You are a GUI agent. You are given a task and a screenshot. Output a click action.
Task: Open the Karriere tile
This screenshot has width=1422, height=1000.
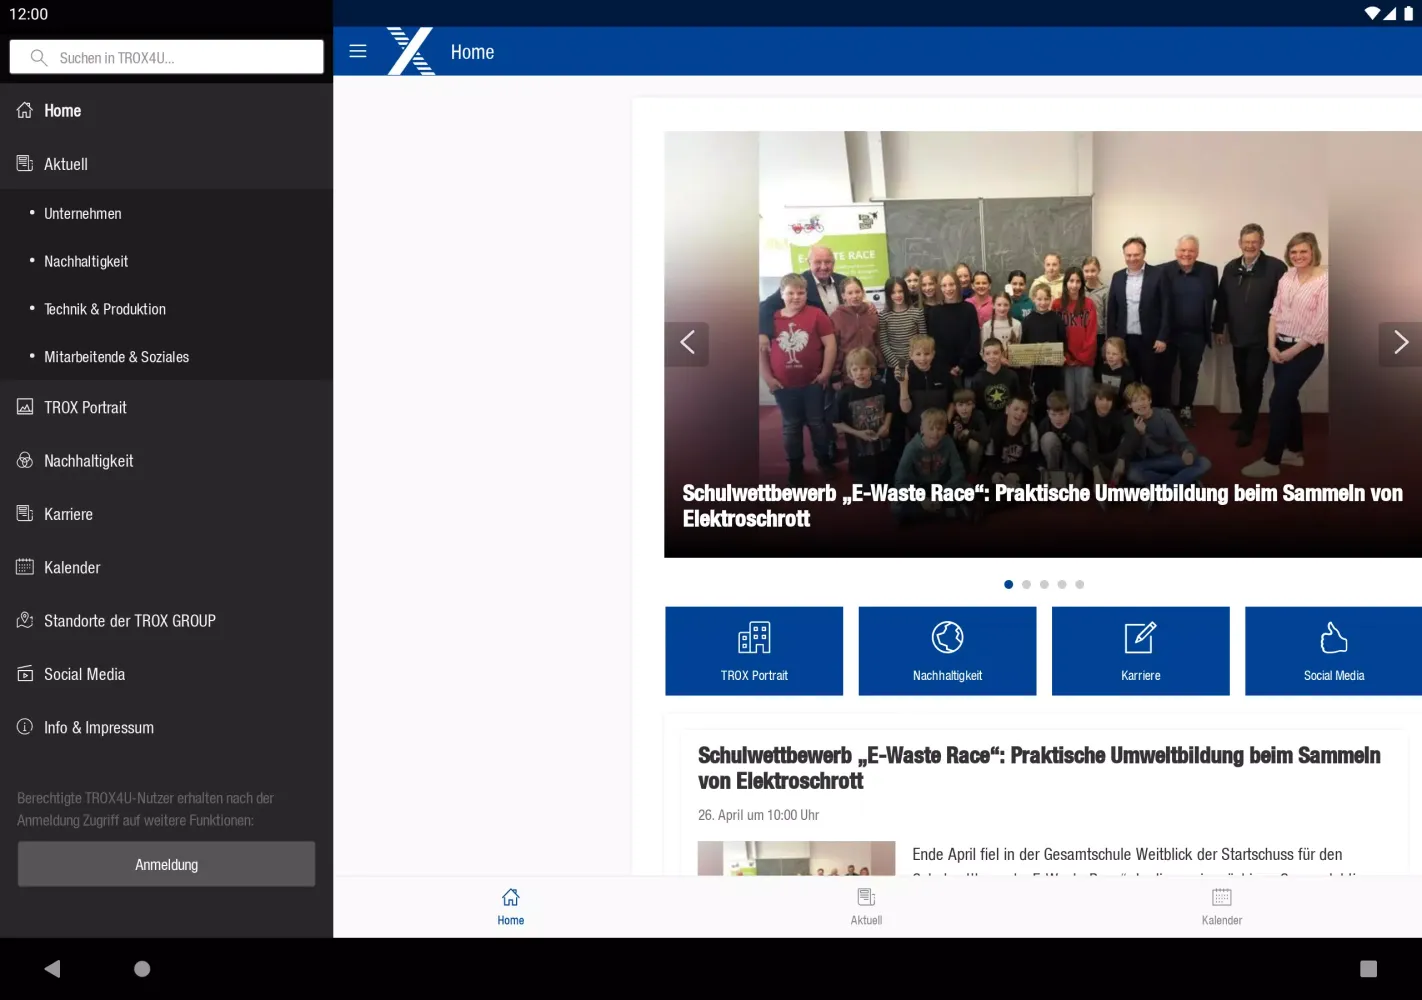click(1140, 651)
